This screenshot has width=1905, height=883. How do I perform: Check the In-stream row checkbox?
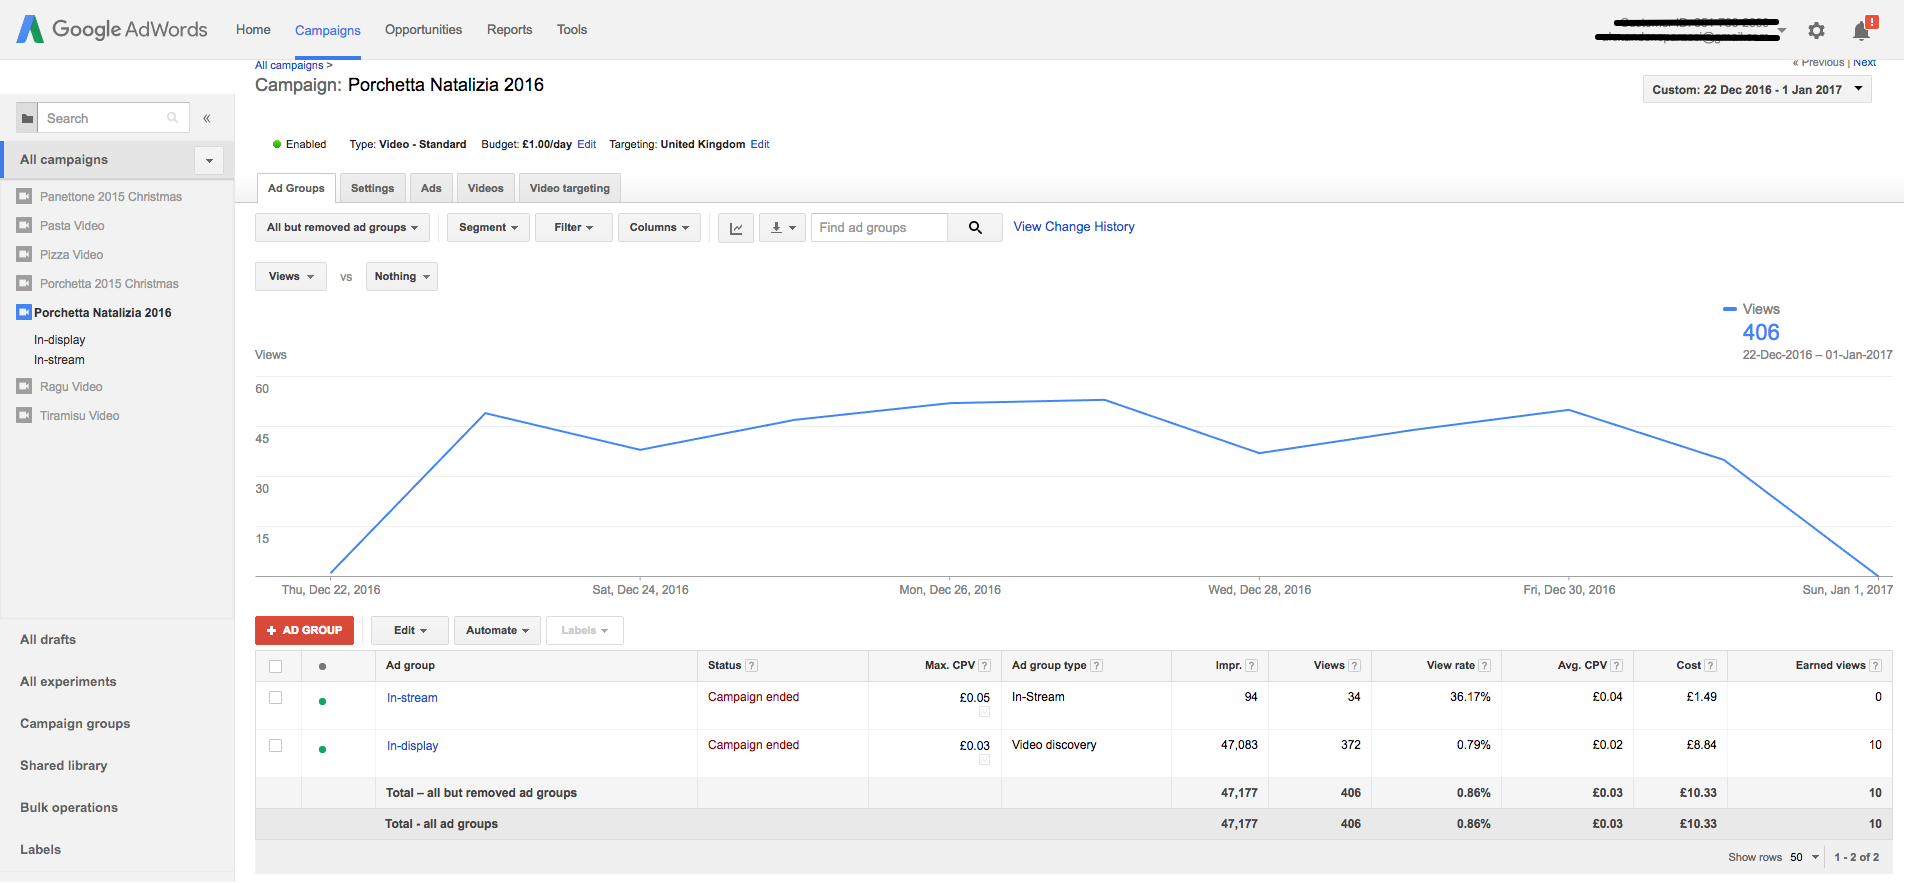pyautogui.click(x=276, y=698)
